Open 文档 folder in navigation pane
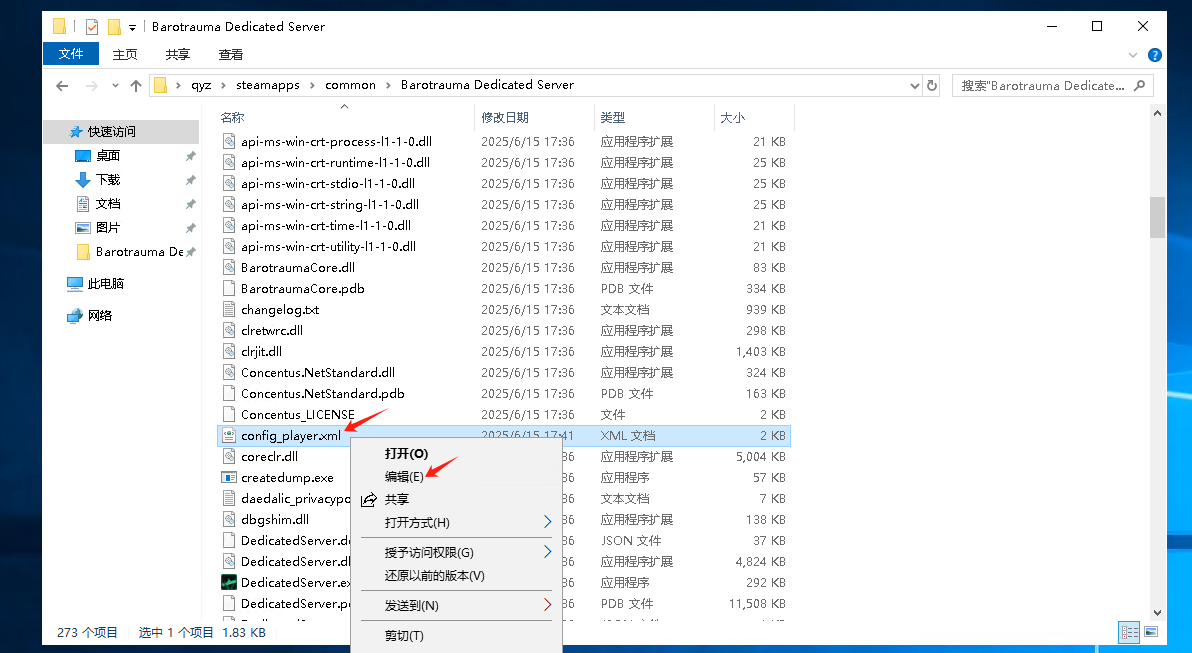1192x653 pixels. pos(108,204)
